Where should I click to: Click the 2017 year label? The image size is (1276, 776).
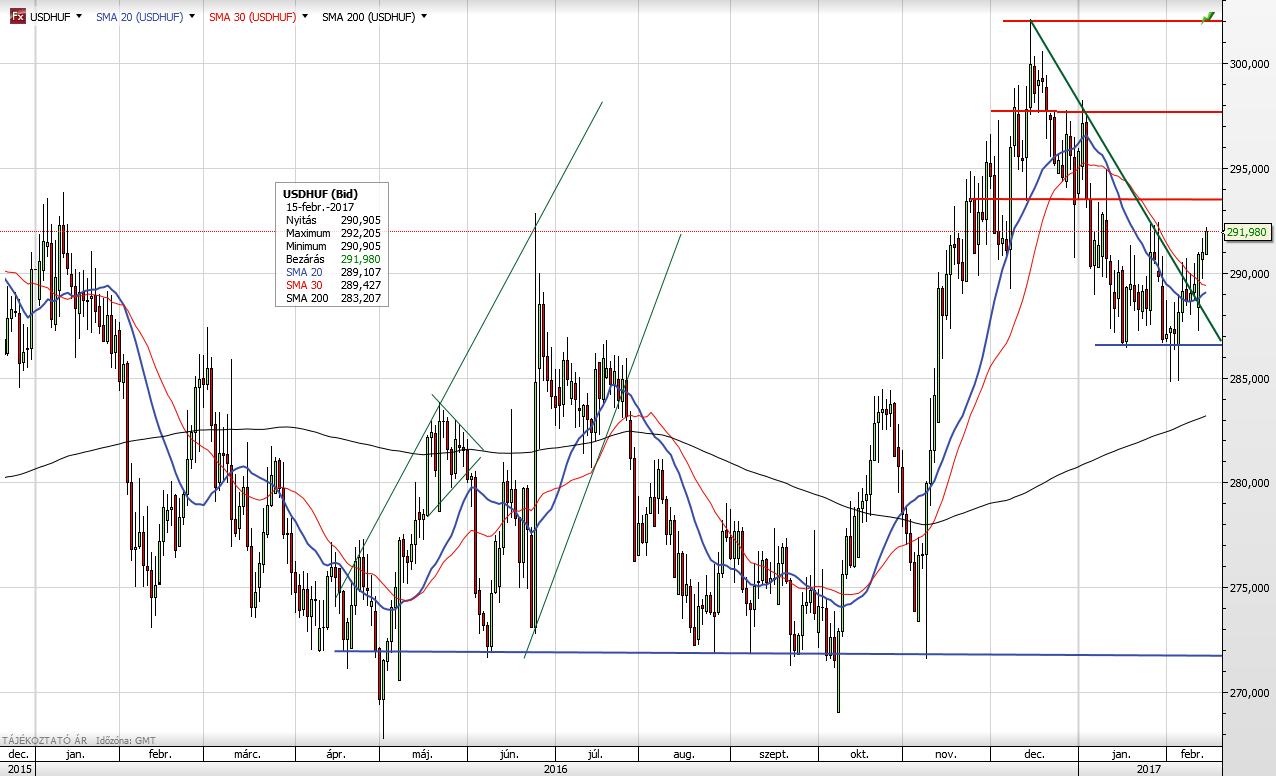tap(1149, 769)
